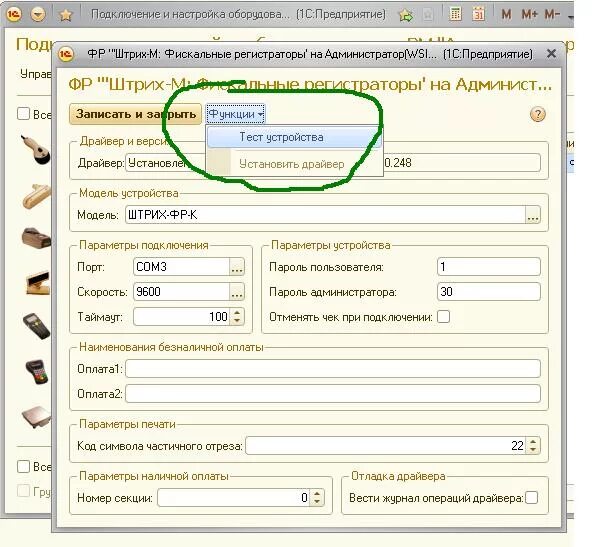Decrease Номер секции with down arrow
The height and width of the screenshot is (547, 592).
[317, 502]
